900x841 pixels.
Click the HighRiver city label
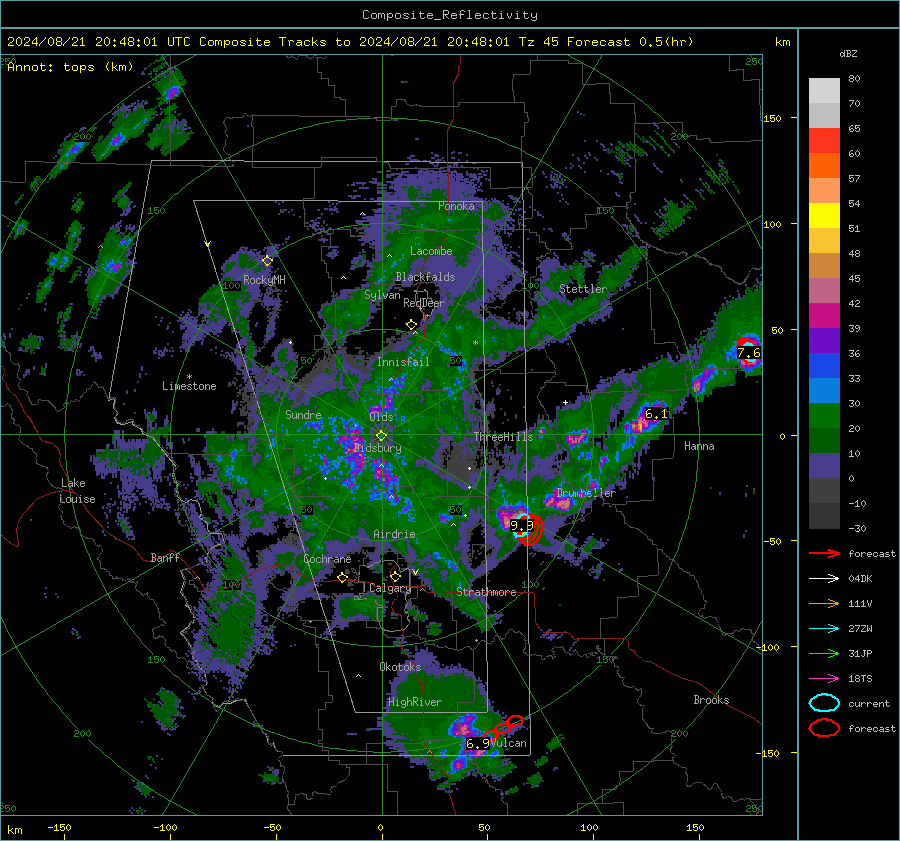(x=415, y=702)
